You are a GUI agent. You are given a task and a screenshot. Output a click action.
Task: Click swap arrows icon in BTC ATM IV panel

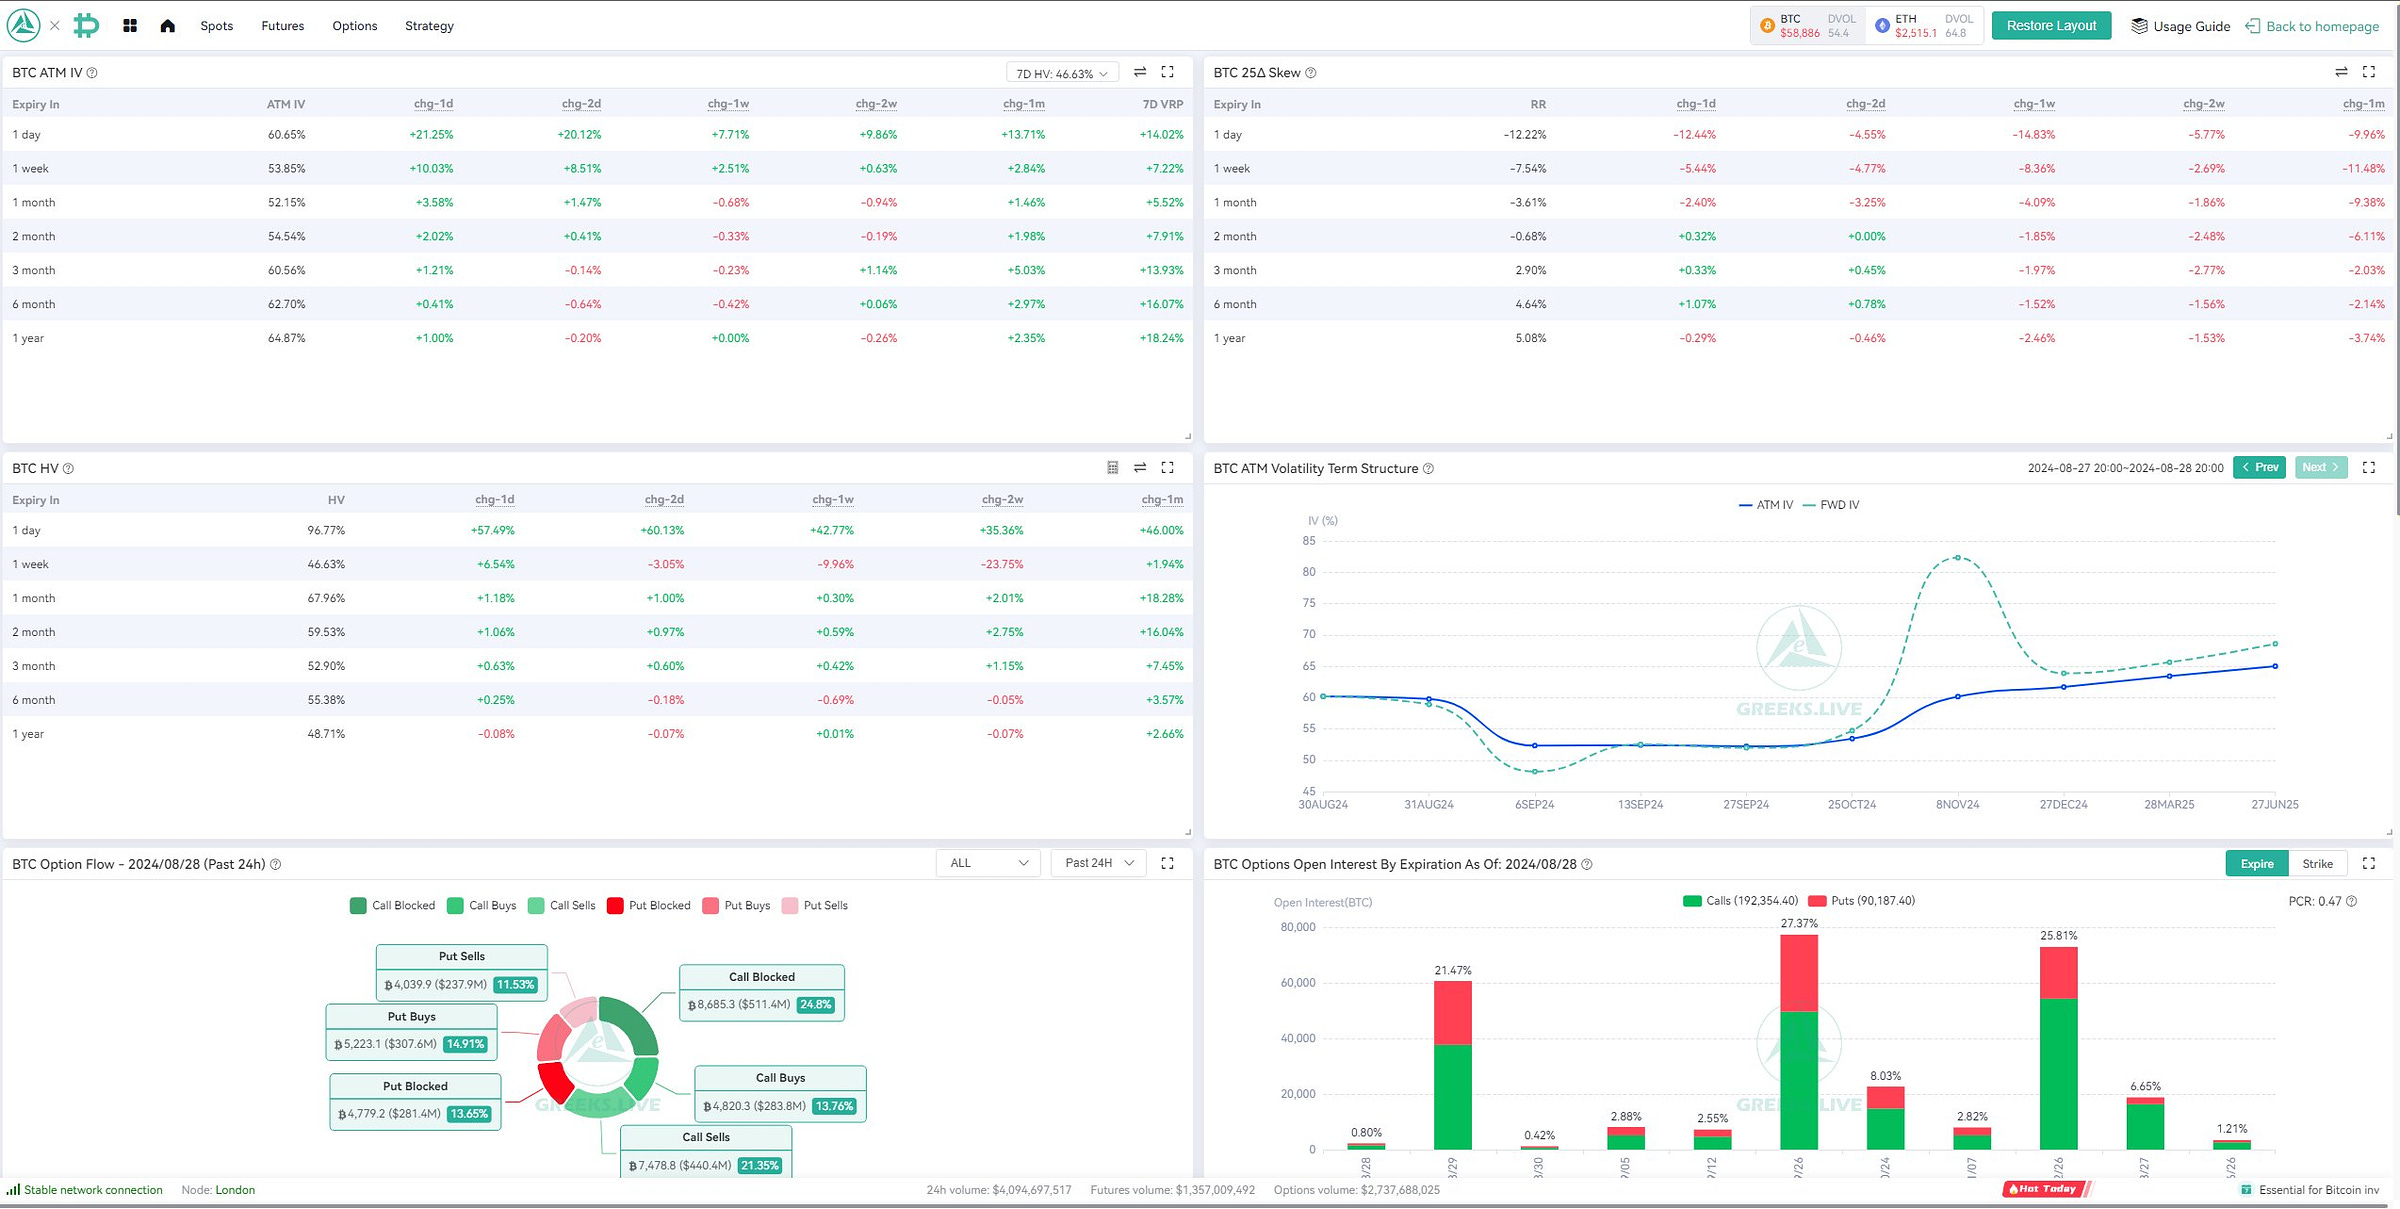click(x=1140, y=72)
